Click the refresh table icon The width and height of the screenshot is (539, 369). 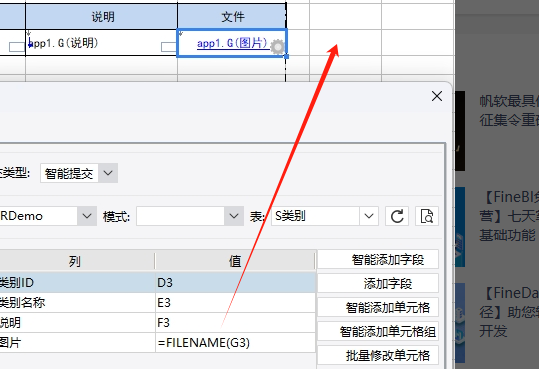point(397,216)
